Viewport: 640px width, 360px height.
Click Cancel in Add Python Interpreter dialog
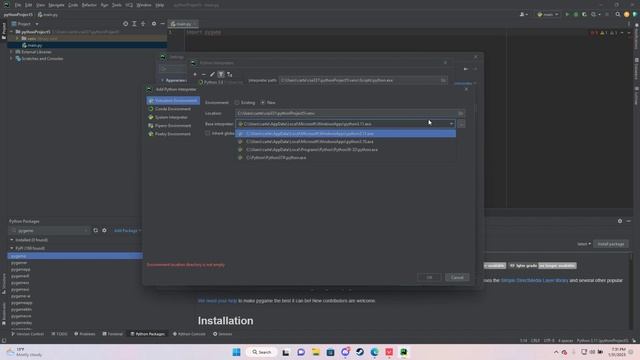(x=457, y=278)
